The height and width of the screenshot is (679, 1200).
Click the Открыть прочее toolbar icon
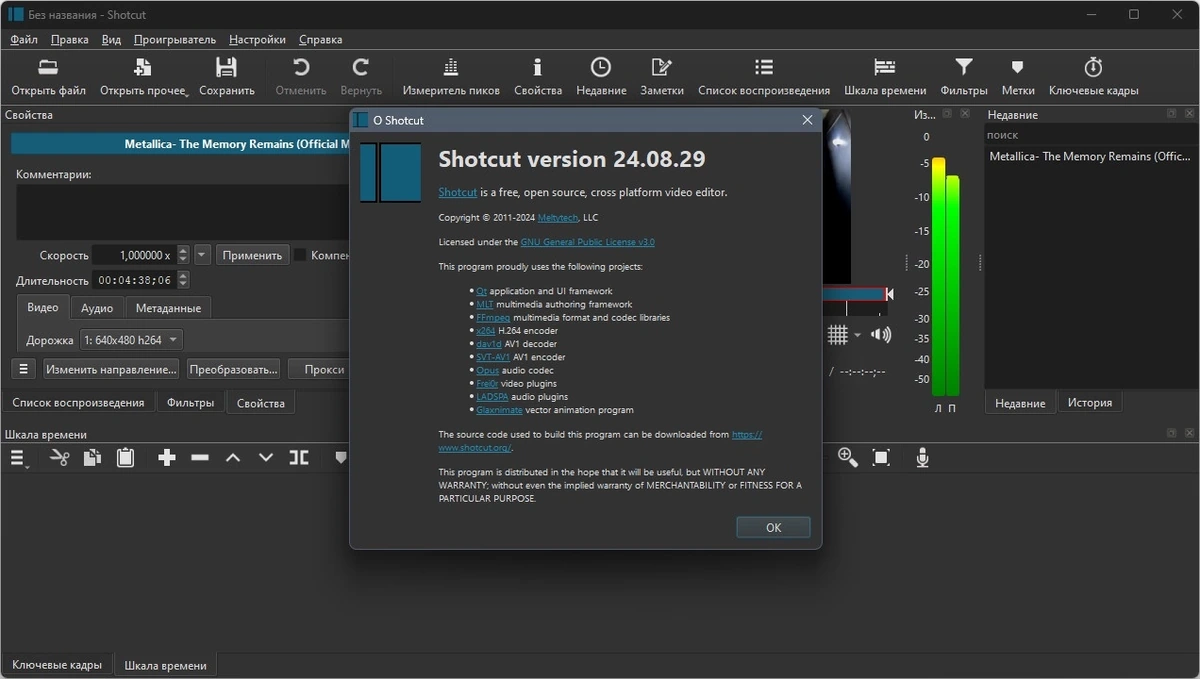tap(143, 68)
